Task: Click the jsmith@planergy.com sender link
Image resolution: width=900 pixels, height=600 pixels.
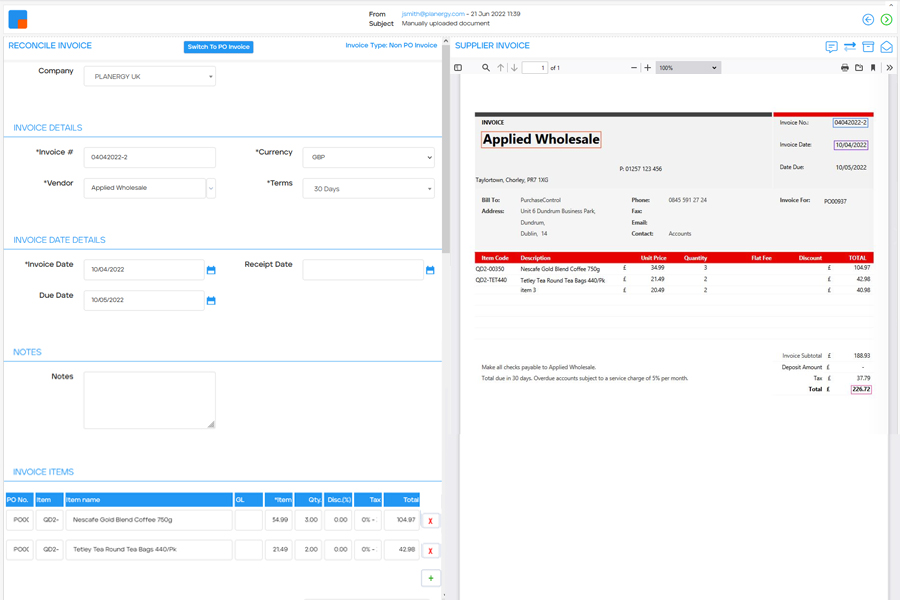Action: [x=433, y=14]
